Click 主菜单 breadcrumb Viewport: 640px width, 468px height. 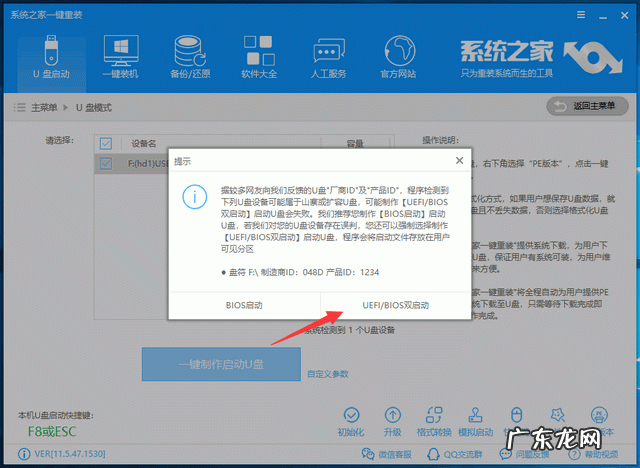click(x=44, y=108)
